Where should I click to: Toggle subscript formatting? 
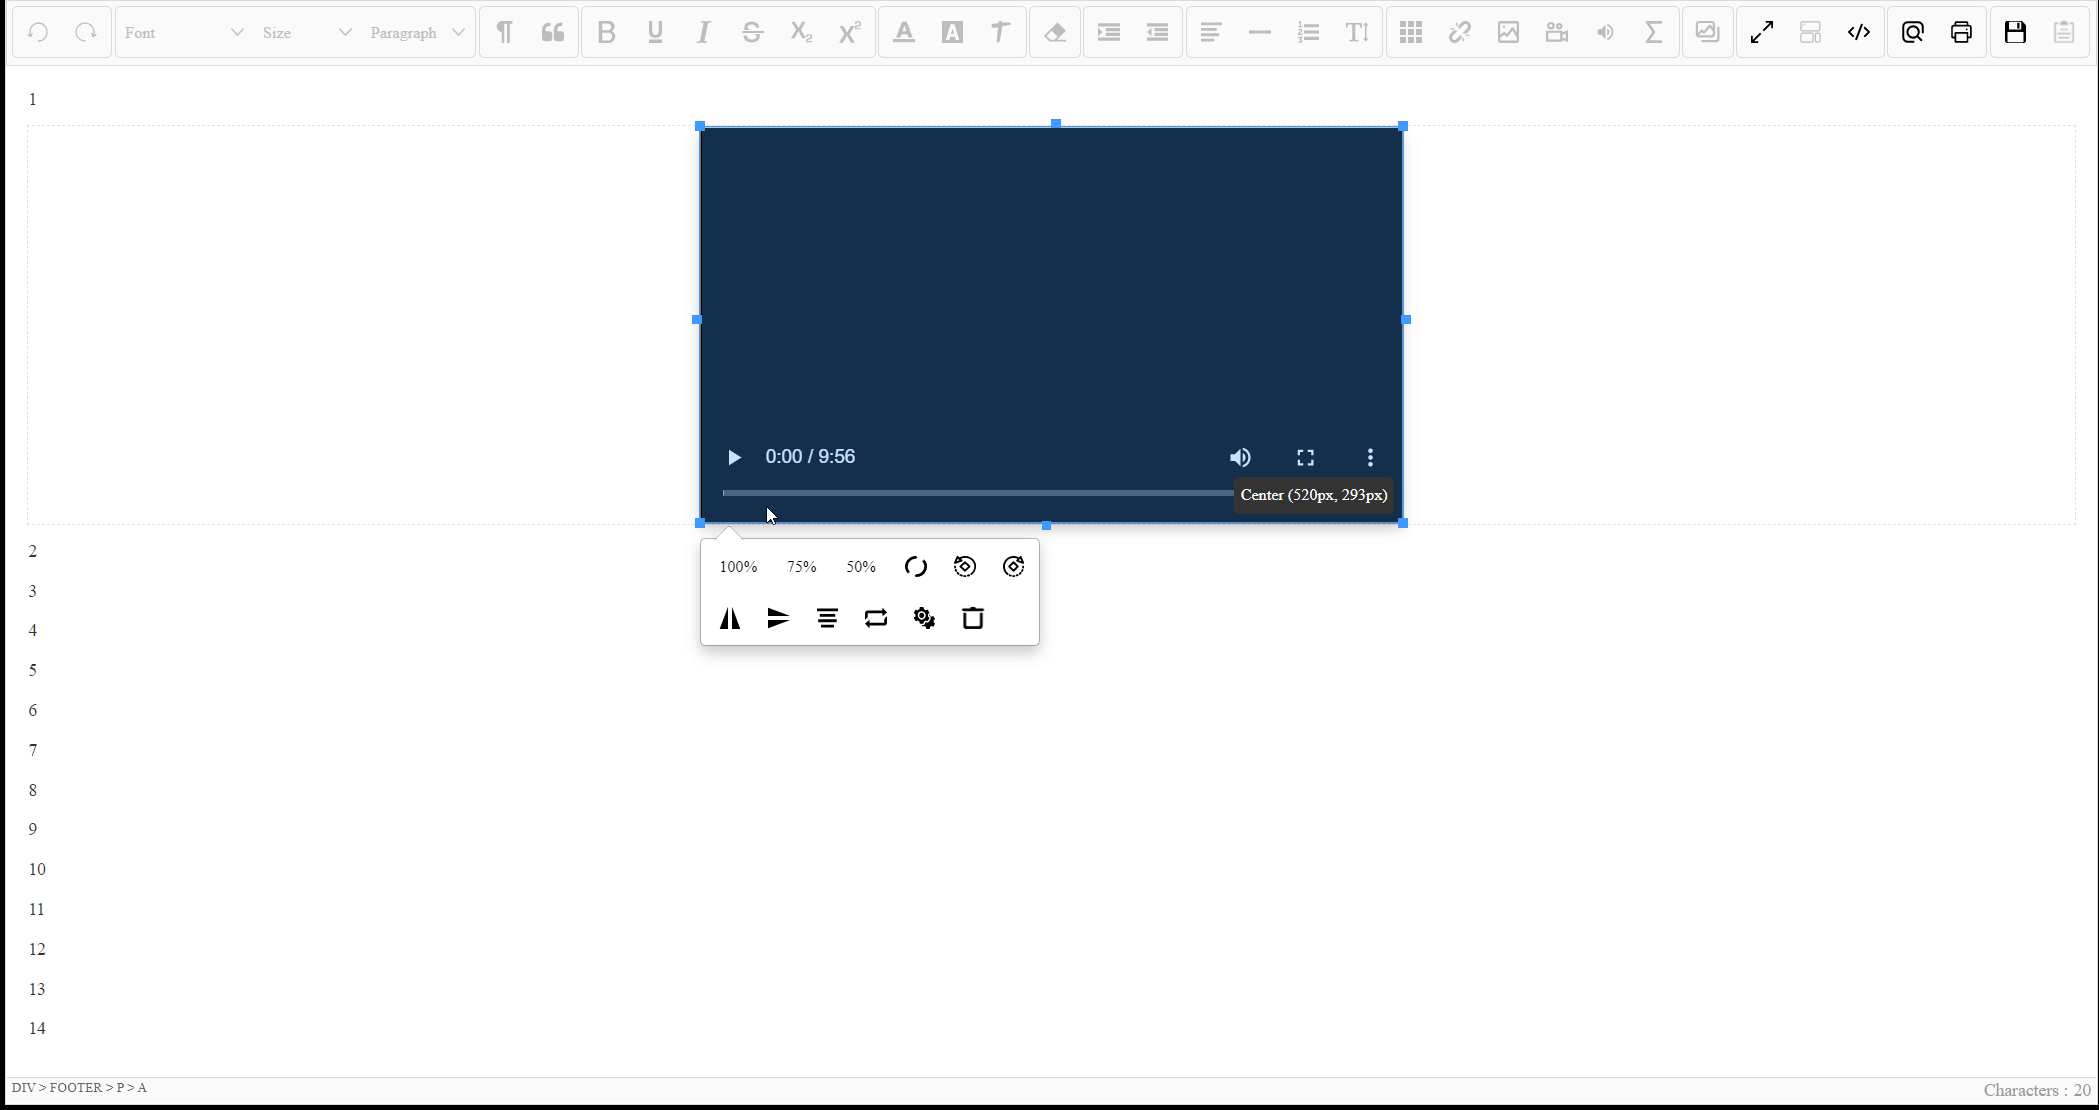pyautogui.click(x=801, y=32)
